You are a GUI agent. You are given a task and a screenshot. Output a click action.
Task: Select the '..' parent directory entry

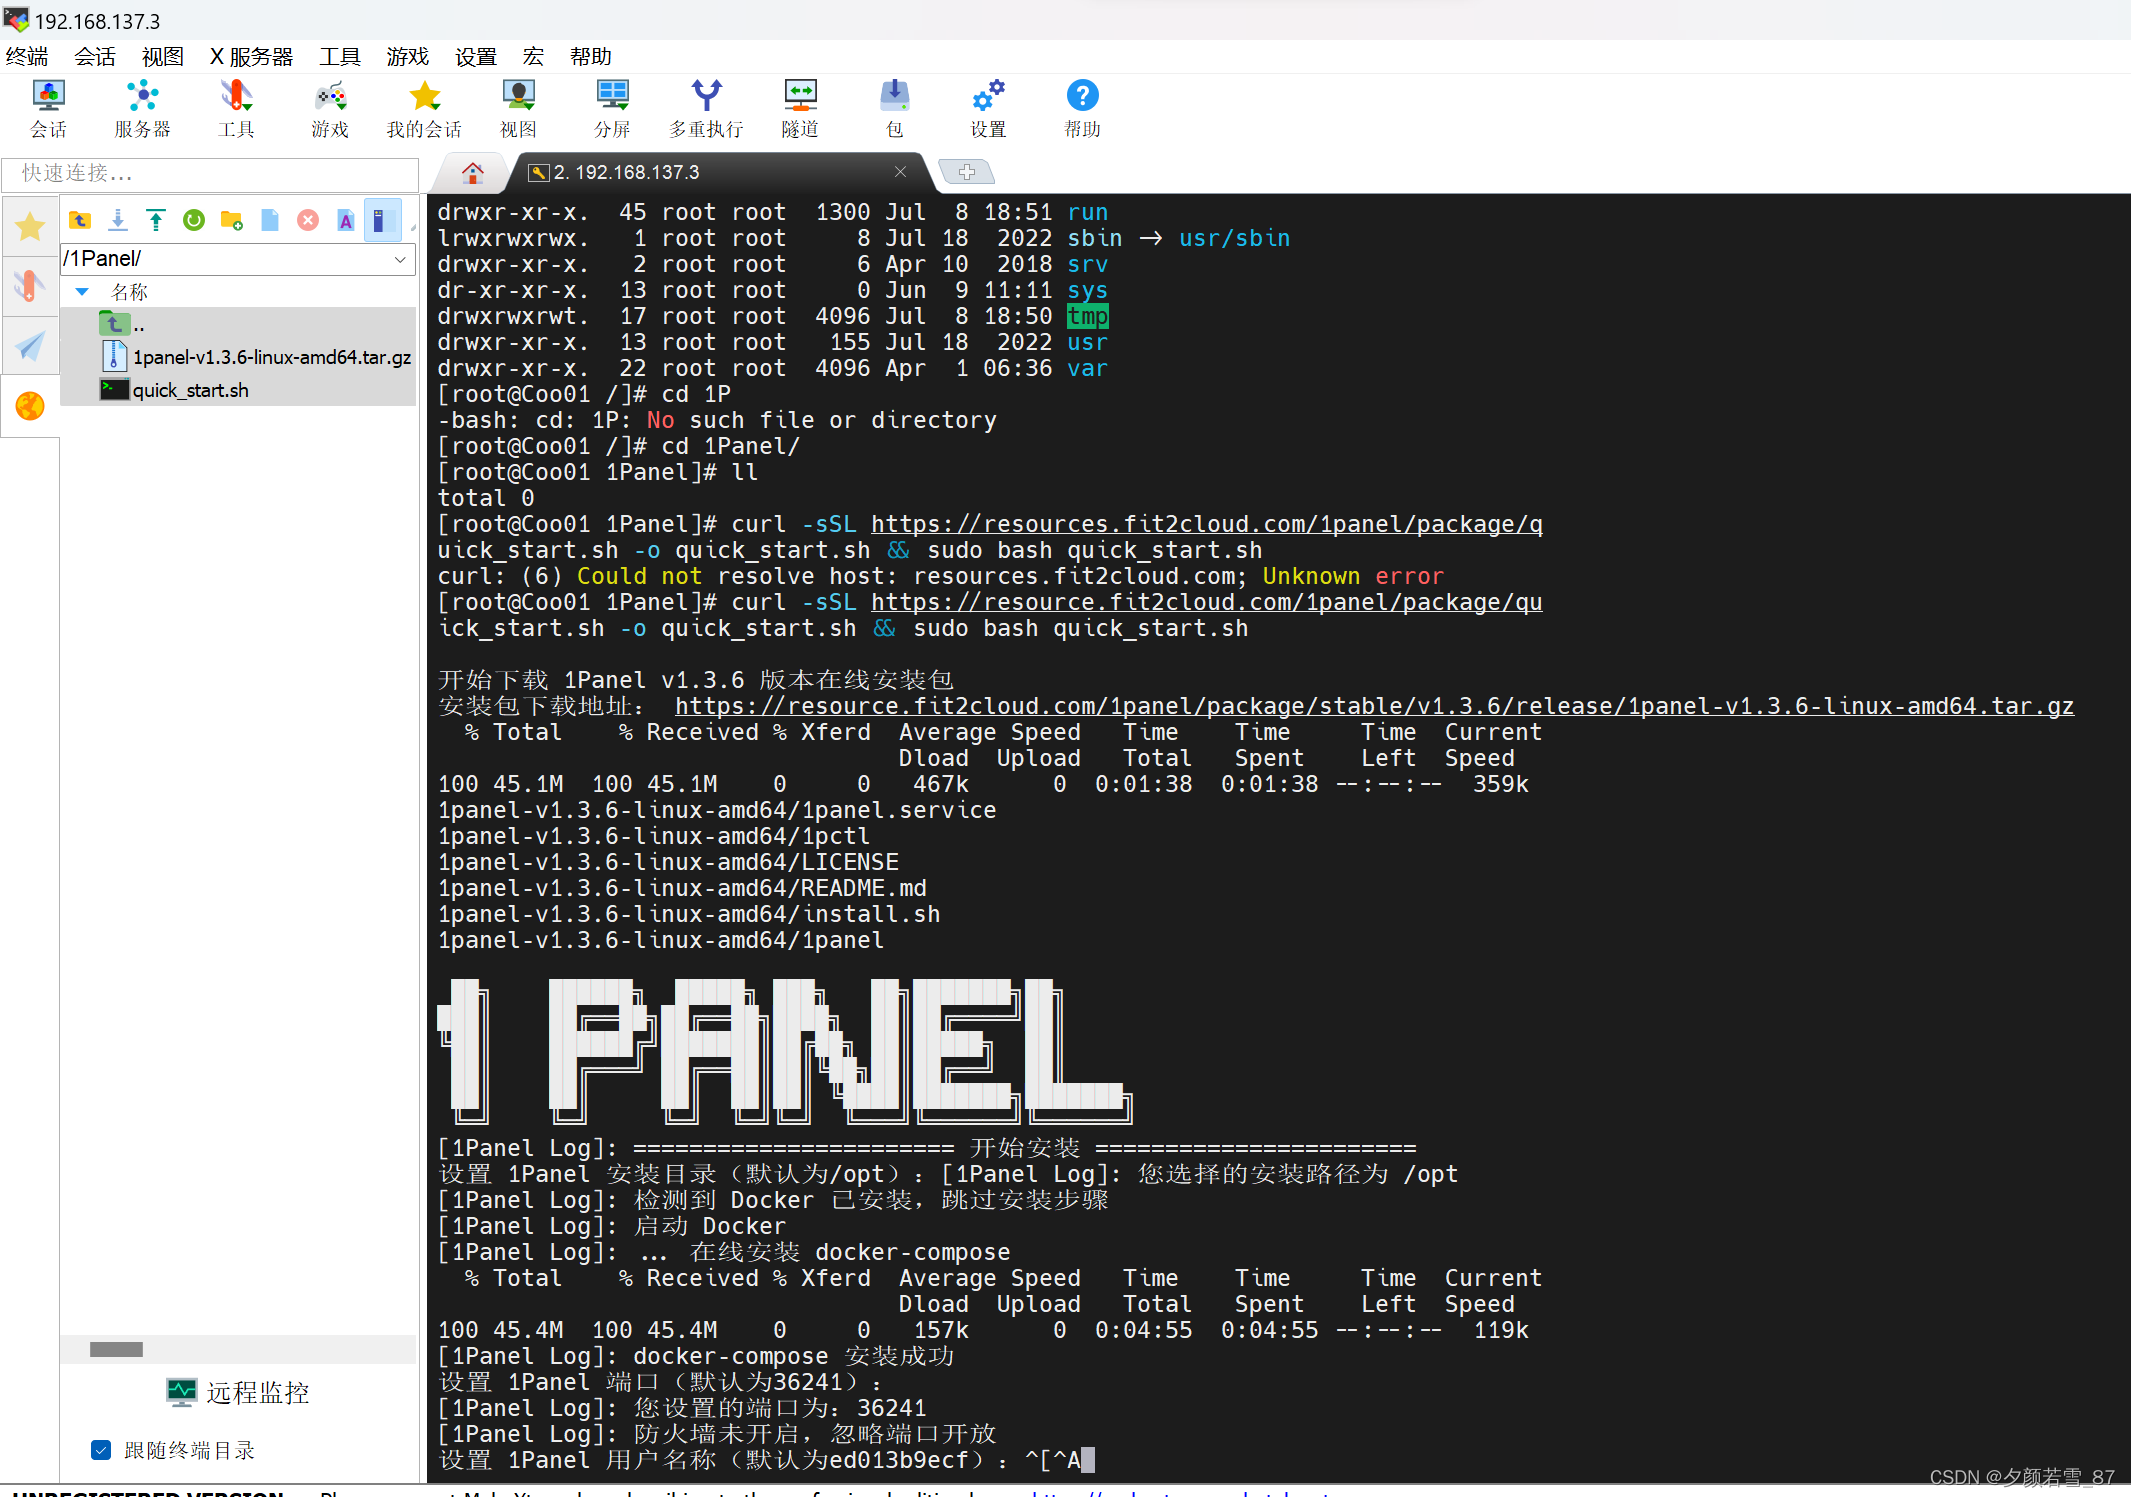pyautogui.click(x=238, y=325)
